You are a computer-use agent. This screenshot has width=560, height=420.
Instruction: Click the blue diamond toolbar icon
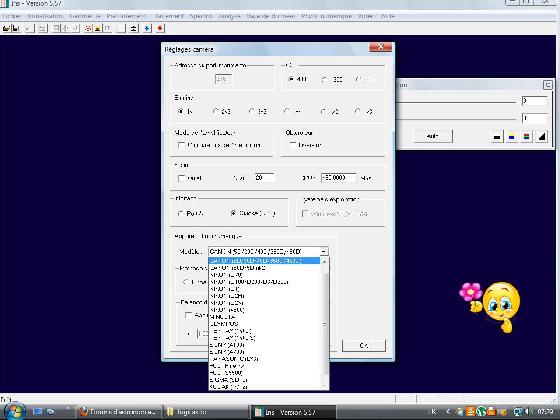tap(148, 28)
